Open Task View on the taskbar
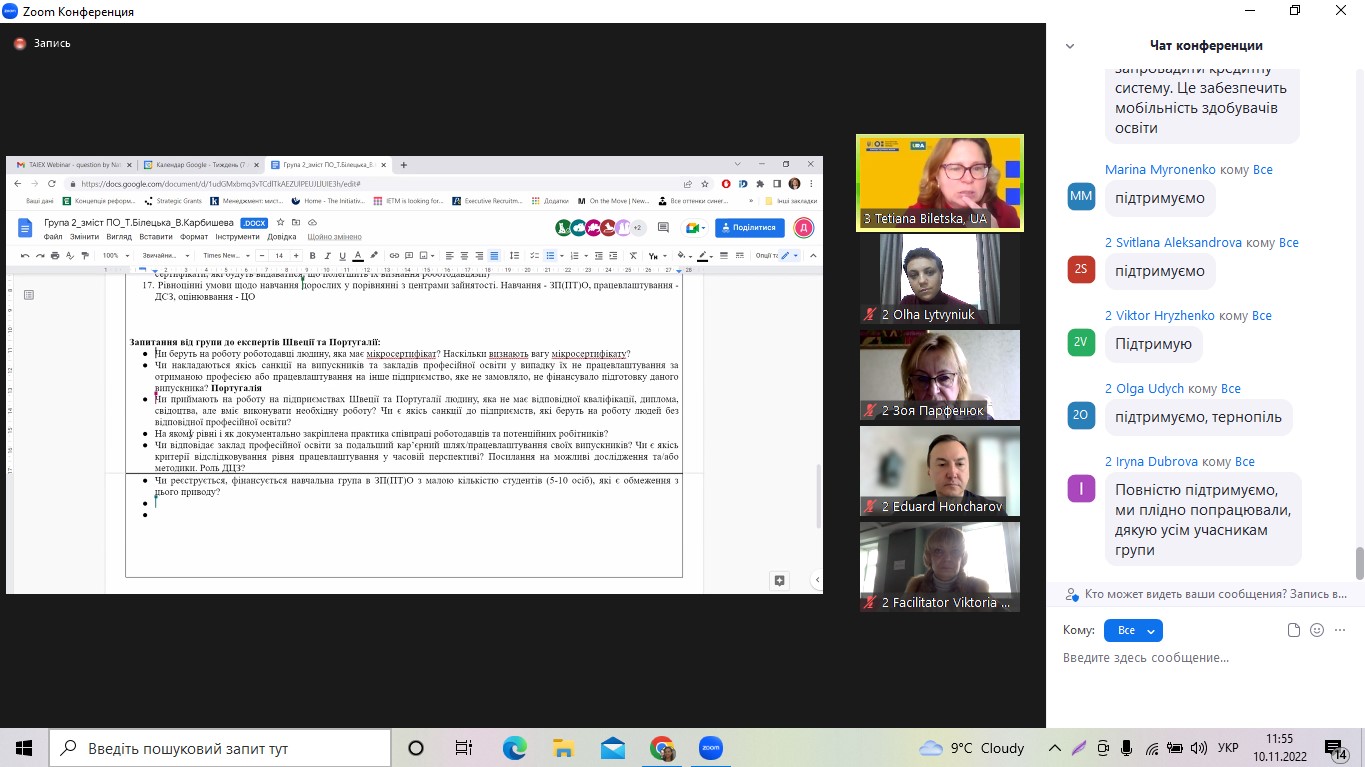Viewport: 1365px width, 767px height. pyautogui.click(x=464, y=748)
